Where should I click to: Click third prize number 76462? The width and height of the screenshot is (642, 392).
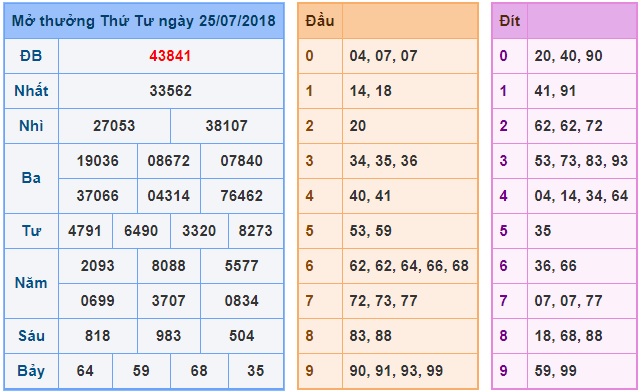(x=241, y=196)
